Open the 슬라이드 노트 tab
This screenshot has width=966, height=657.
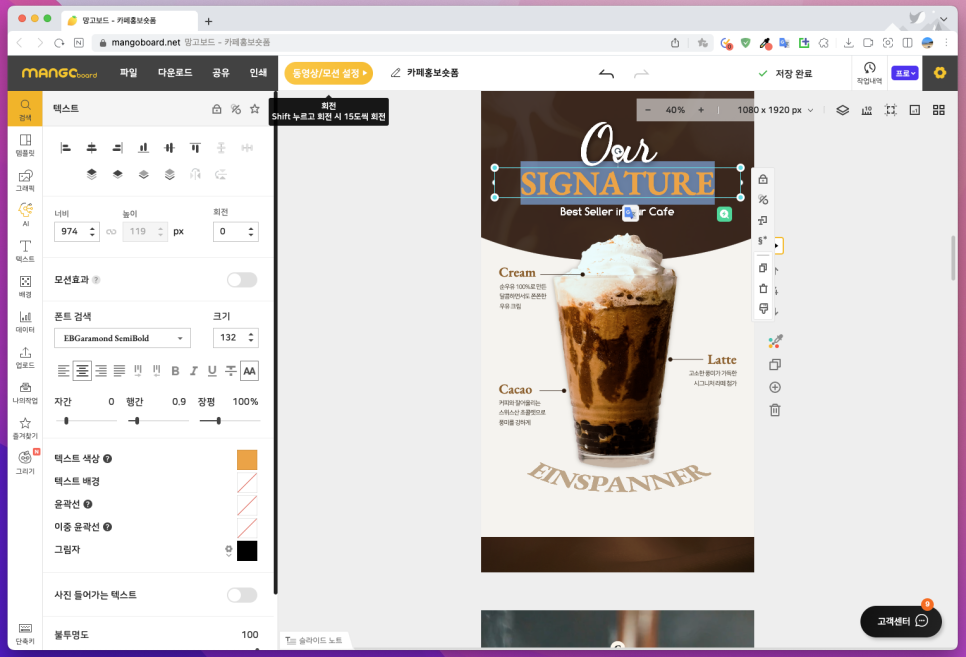coord(314,640)
